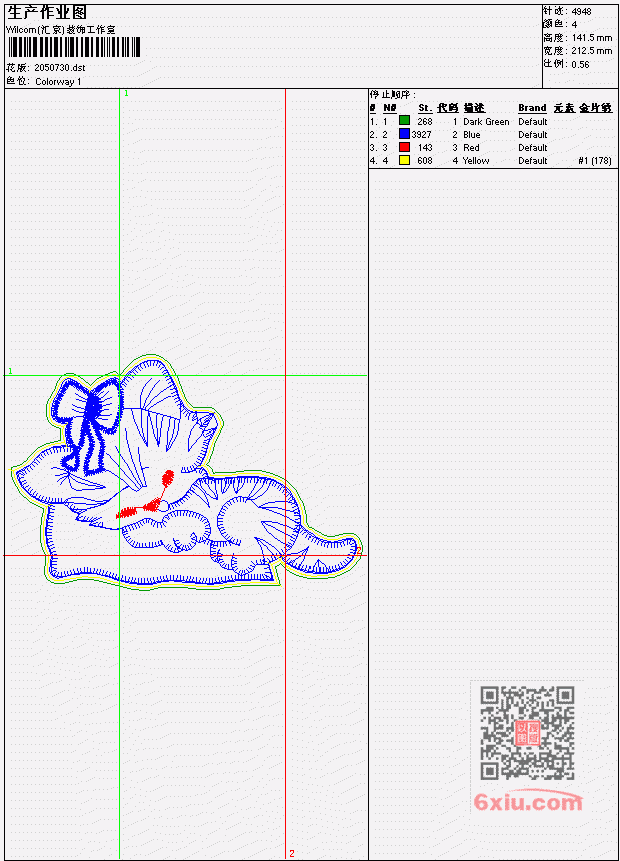Click stitch count 268 in Dark Green row
620x861 pixels.
point(424,122)
